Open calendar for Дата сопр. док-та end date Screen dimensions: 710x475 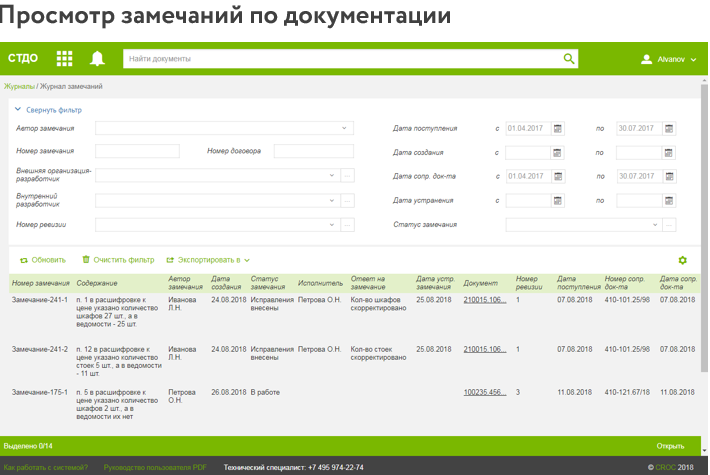pyautogui.click(x=669, y=176)
